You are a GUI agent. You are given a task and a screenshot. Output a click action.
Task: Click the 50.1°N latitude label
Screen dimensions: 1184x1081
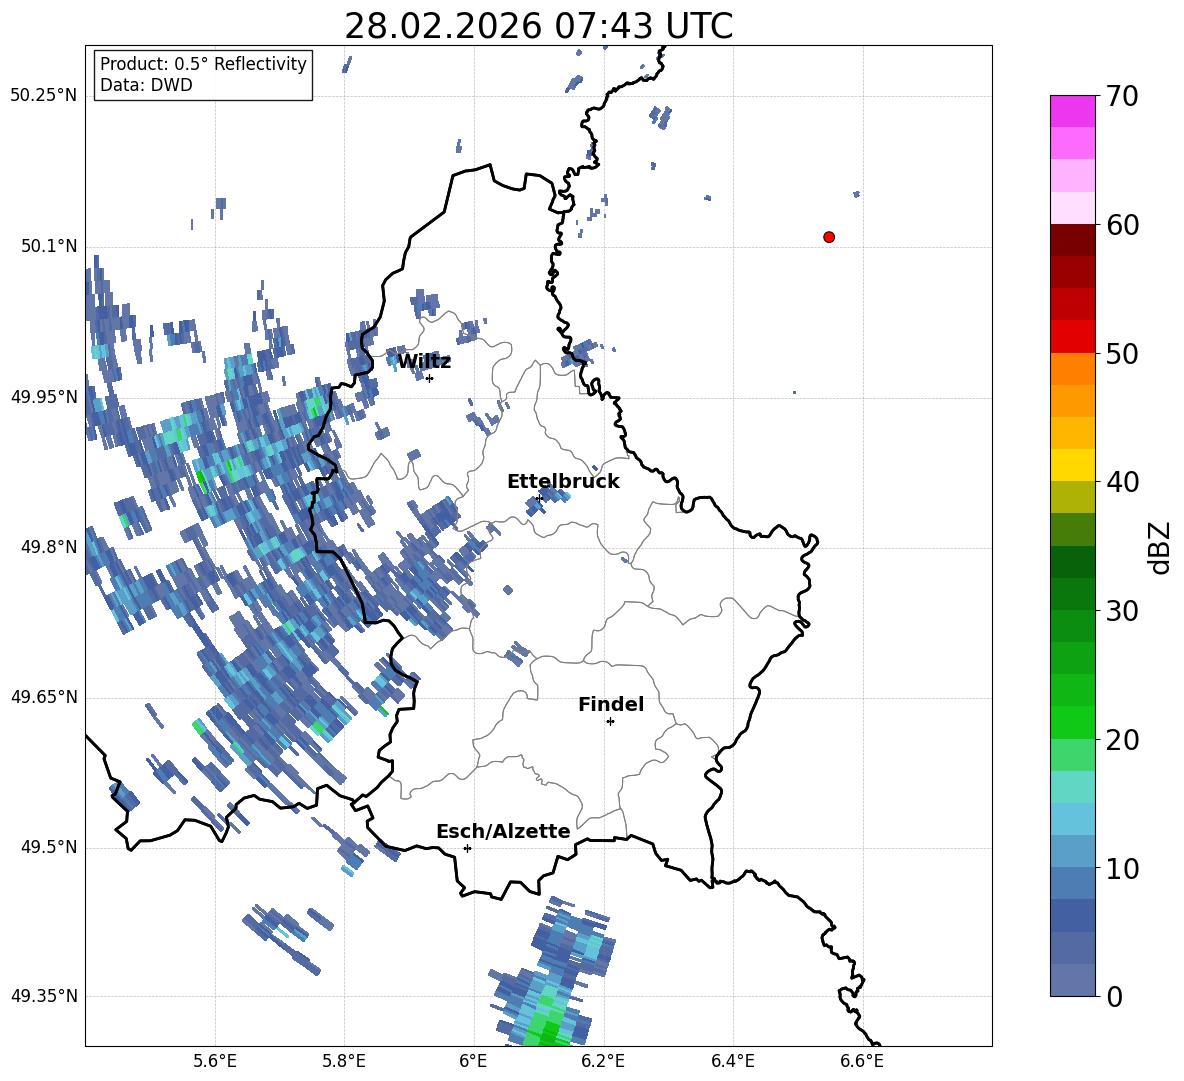pos(49,246)
